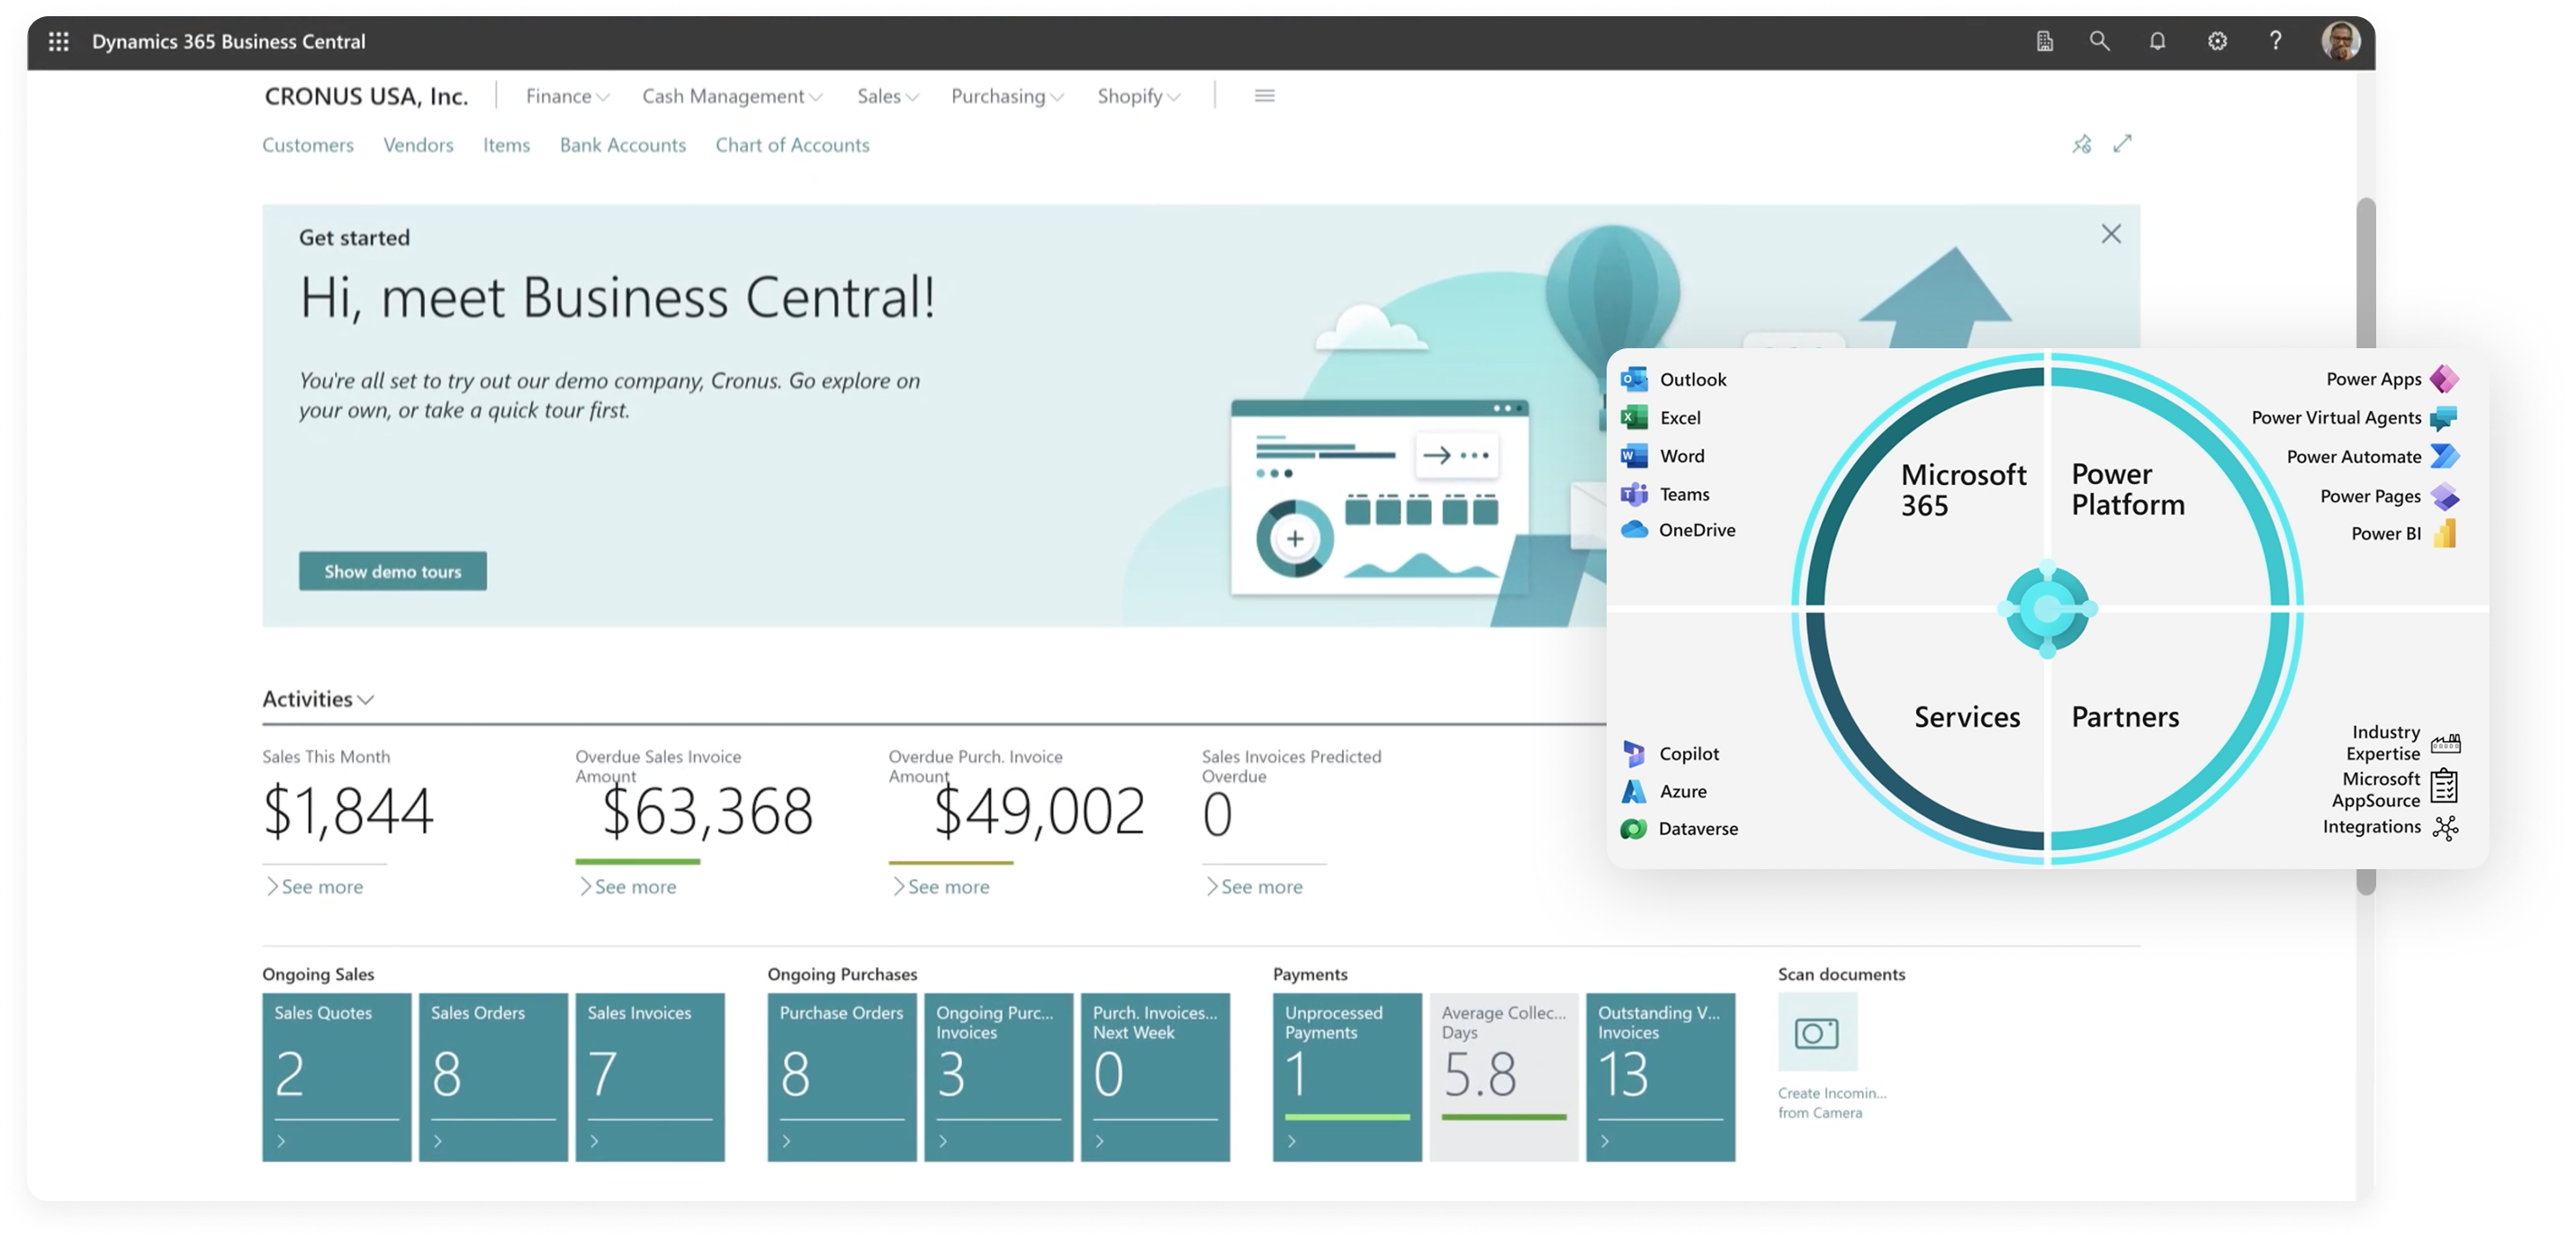2576x1239 pixels.
Task: Click the Power Apps icon
Action: 2444,379
